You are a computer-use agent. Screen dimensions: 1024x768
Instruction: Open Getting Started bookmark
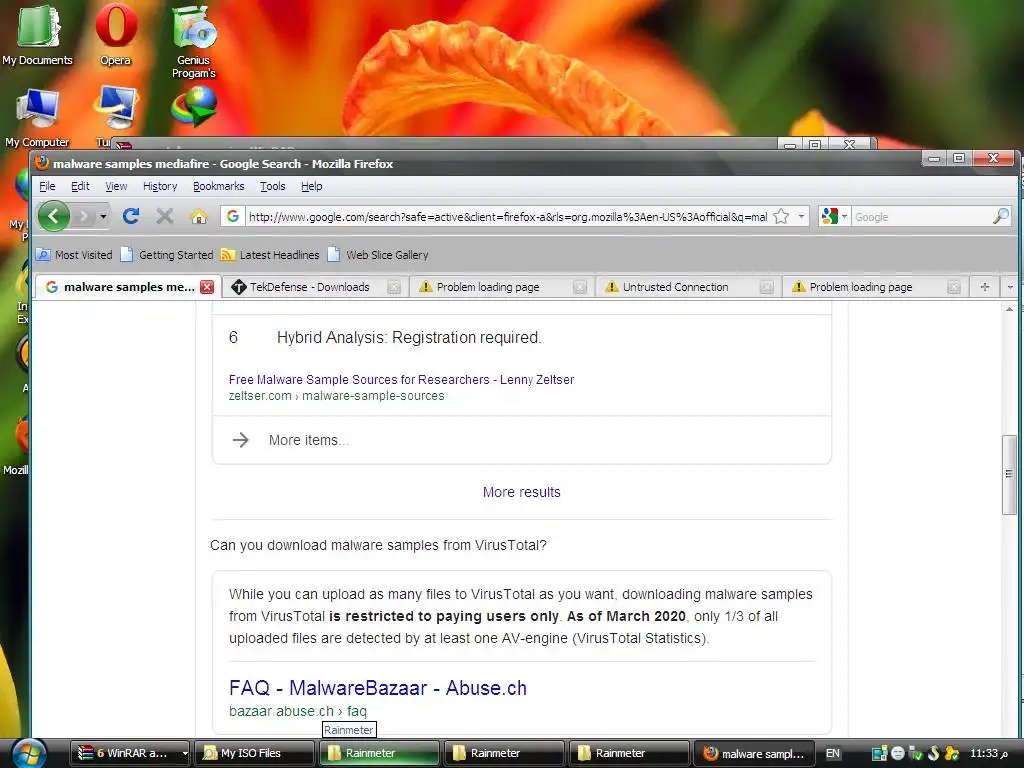click(167, 255)
